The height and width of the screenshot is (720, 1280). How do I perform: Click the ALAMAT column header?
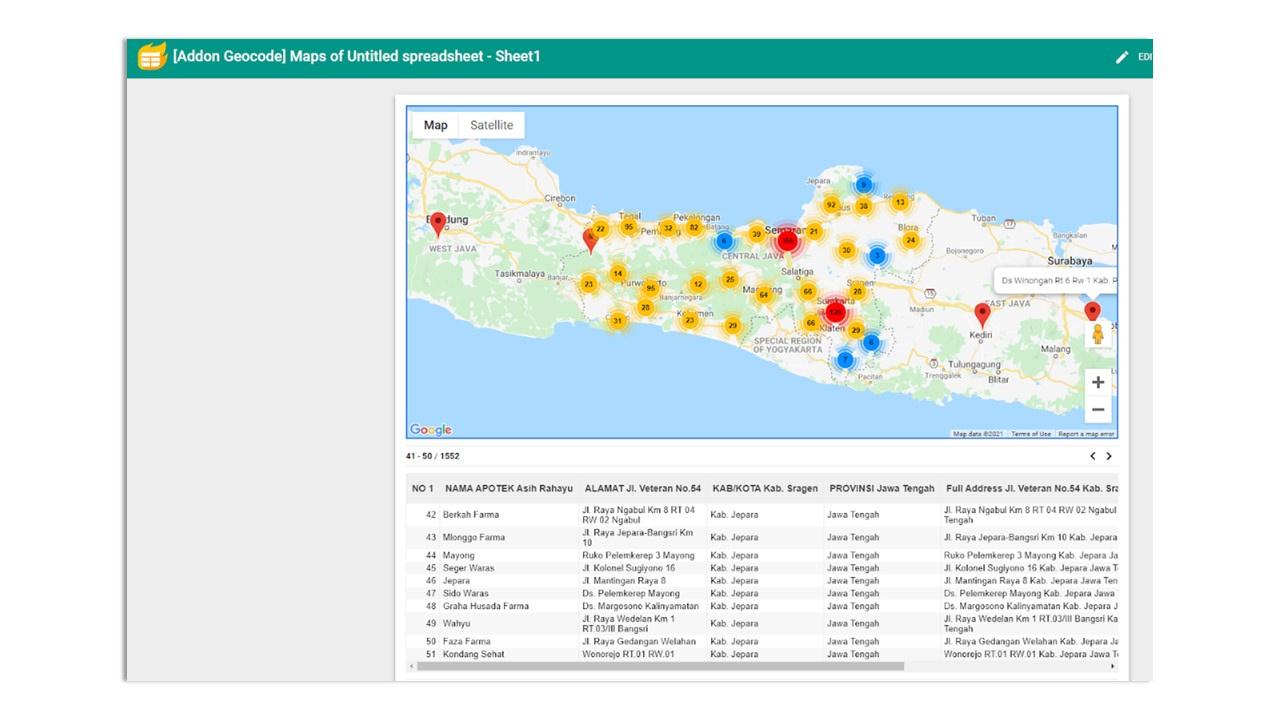tap(643, 489)
